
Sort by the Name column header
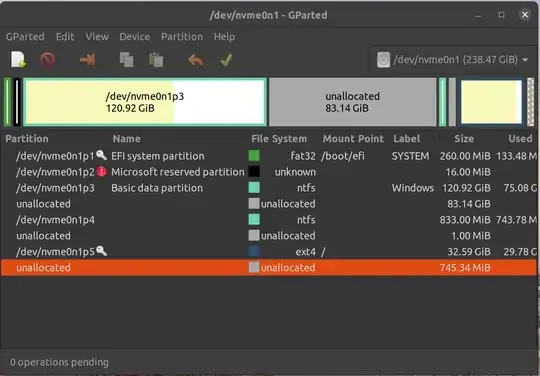[127, 139]
